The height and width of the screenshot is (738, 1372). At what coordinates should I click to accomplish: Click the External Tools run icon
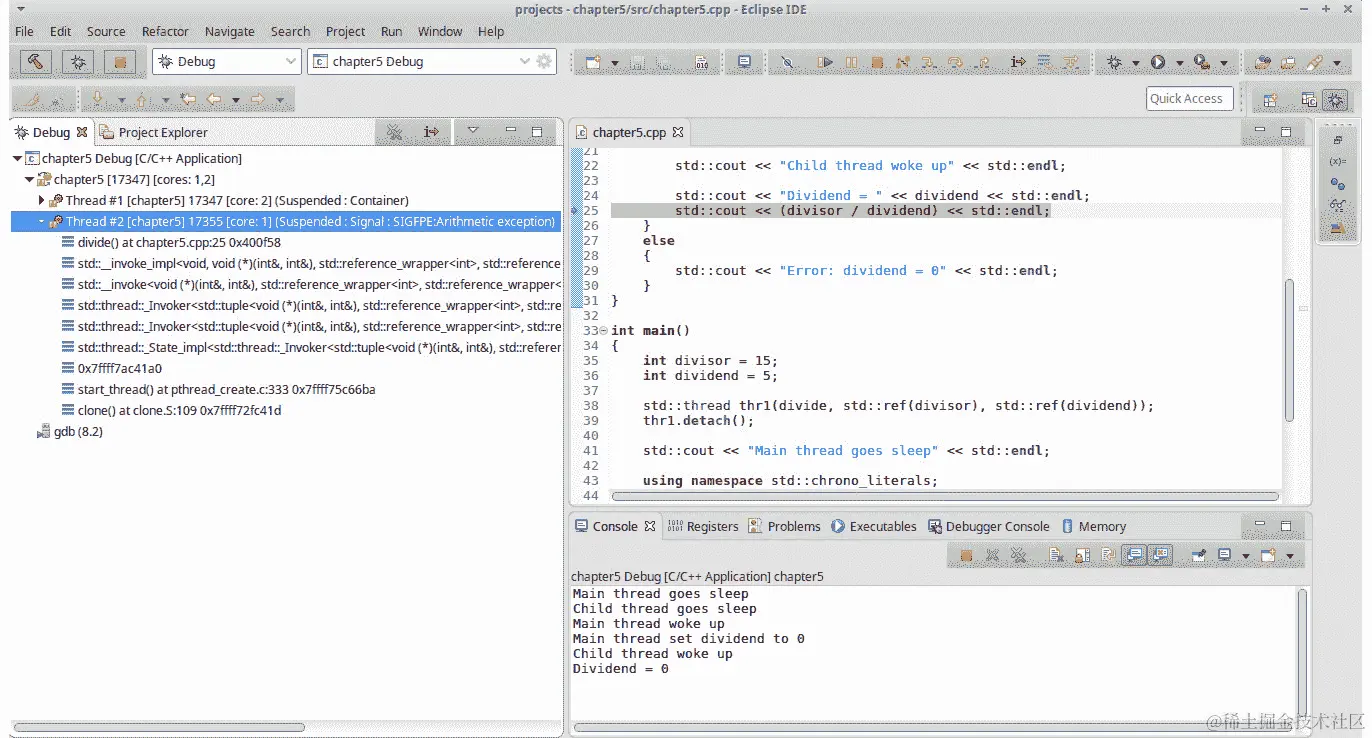coord(1202,62)
